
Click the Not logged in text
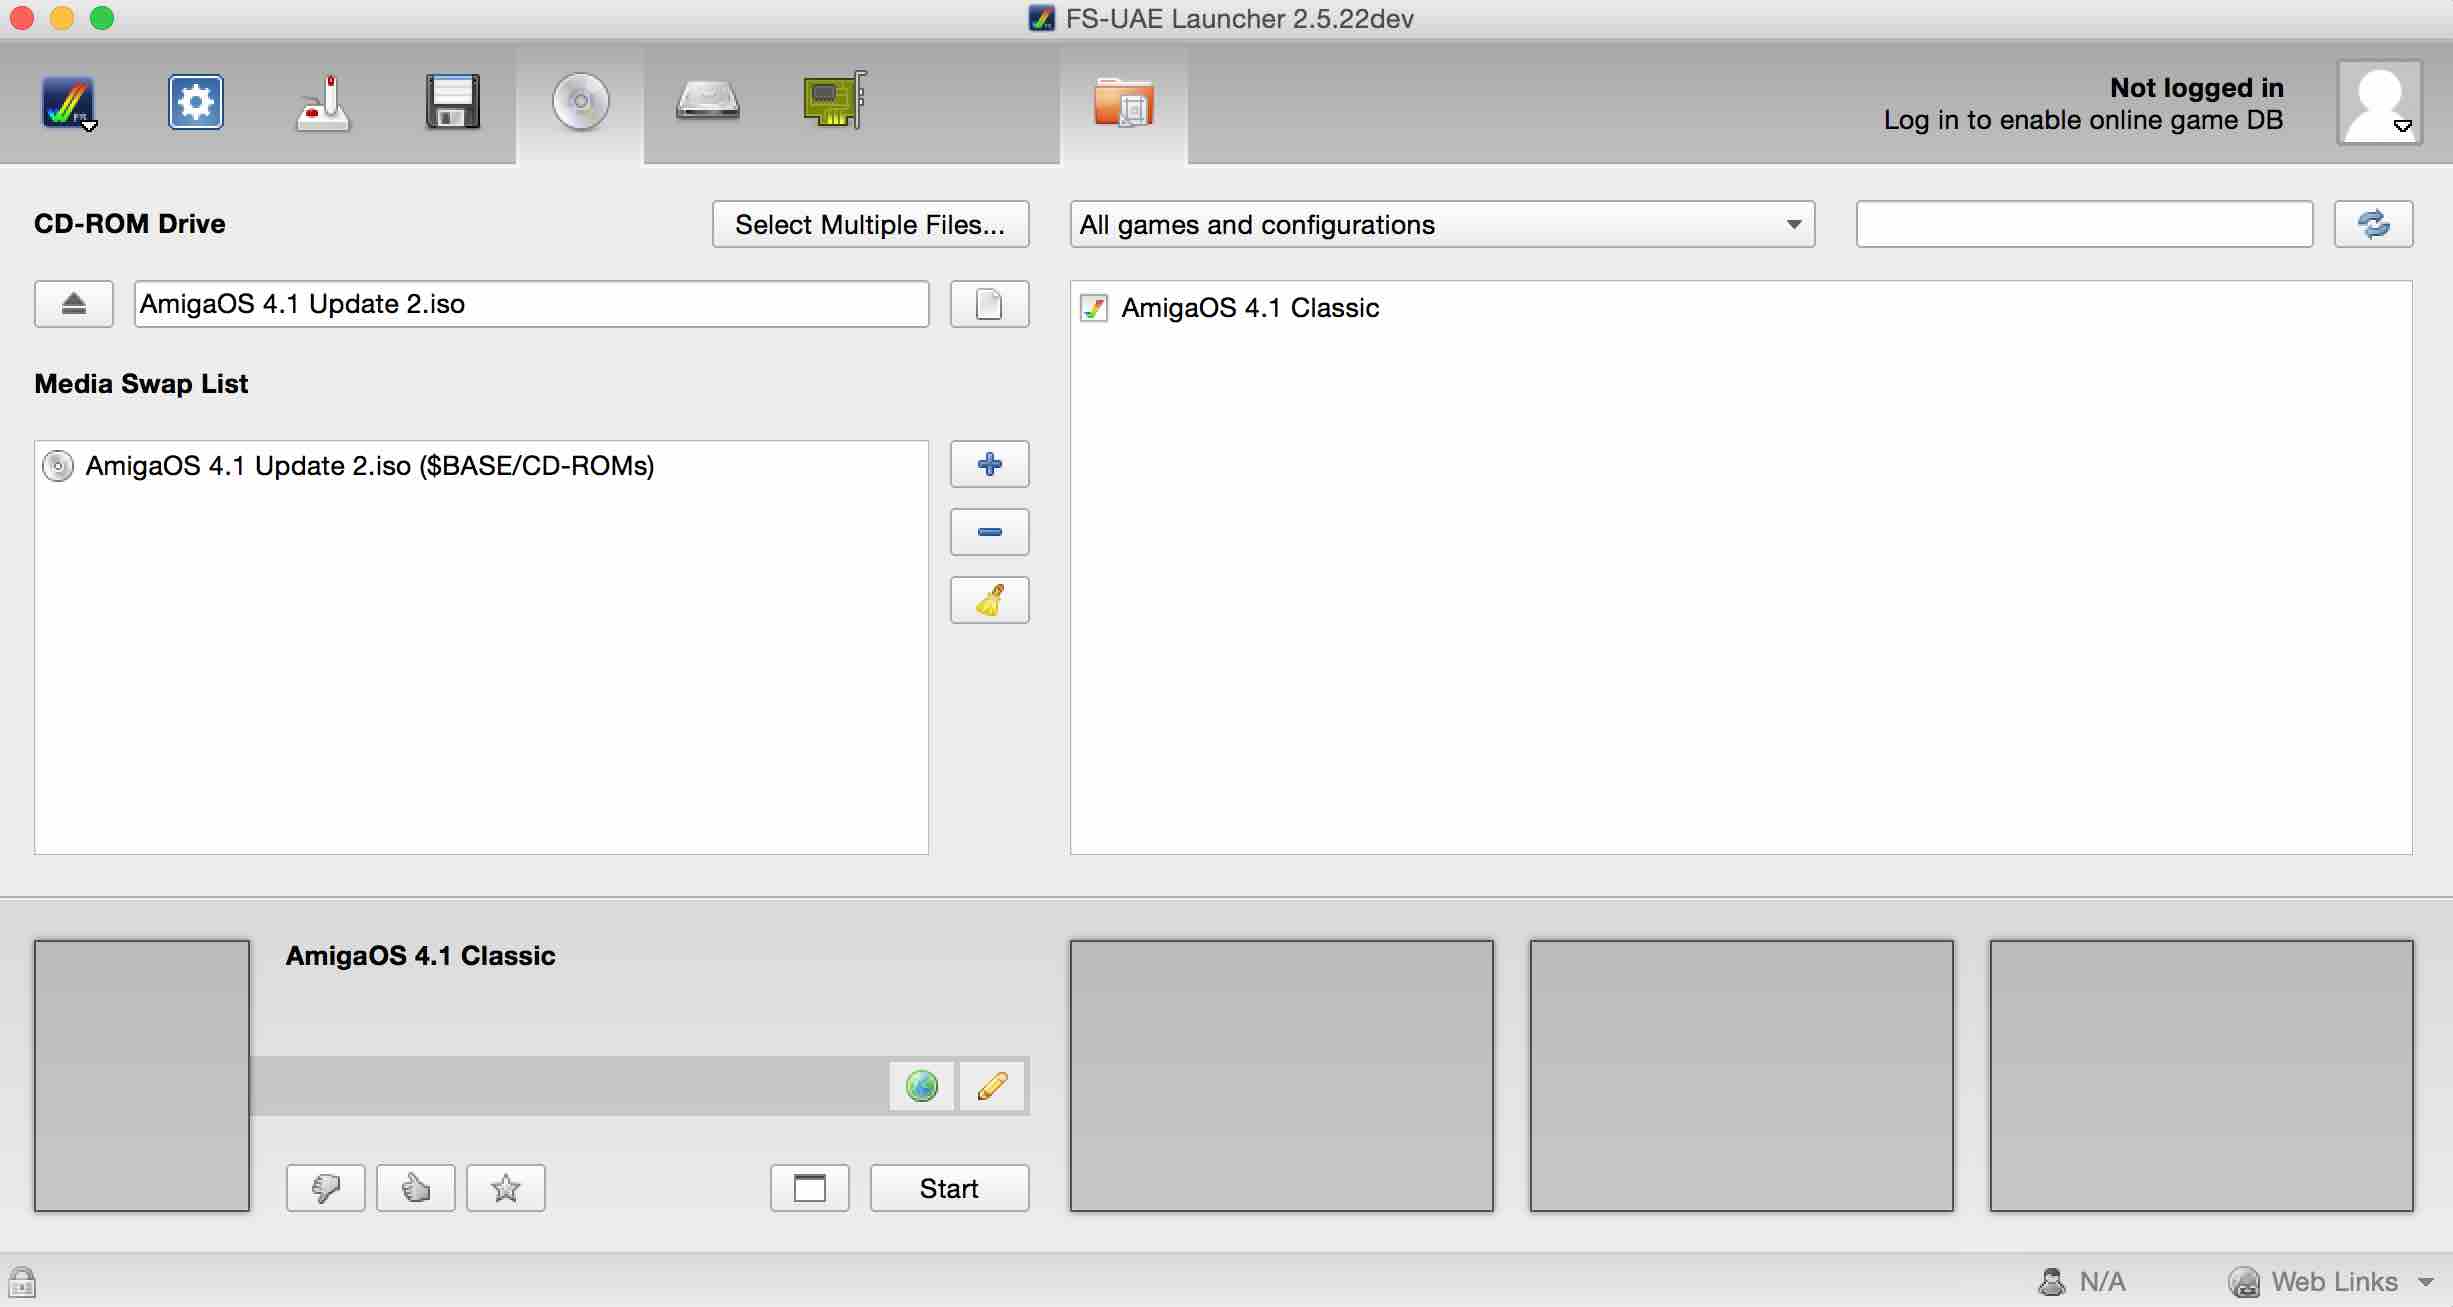2196,88
